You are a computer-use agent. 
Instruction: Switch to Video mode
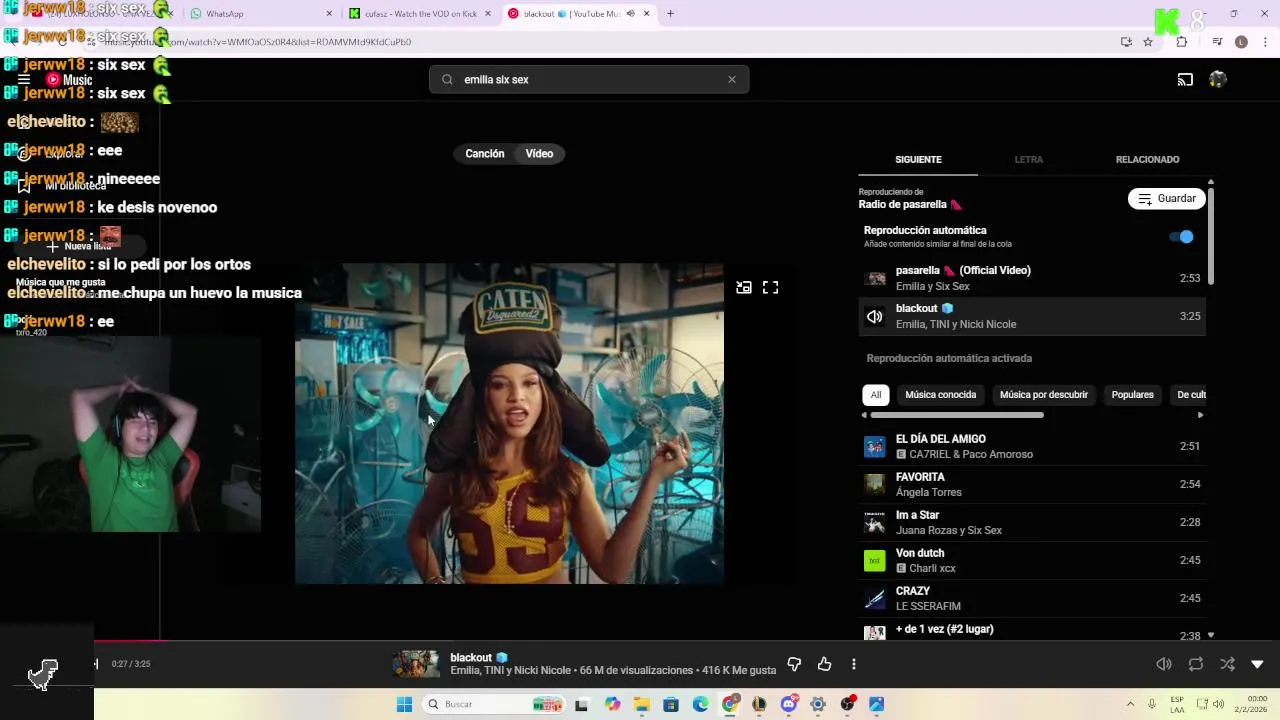click(539, 154)
